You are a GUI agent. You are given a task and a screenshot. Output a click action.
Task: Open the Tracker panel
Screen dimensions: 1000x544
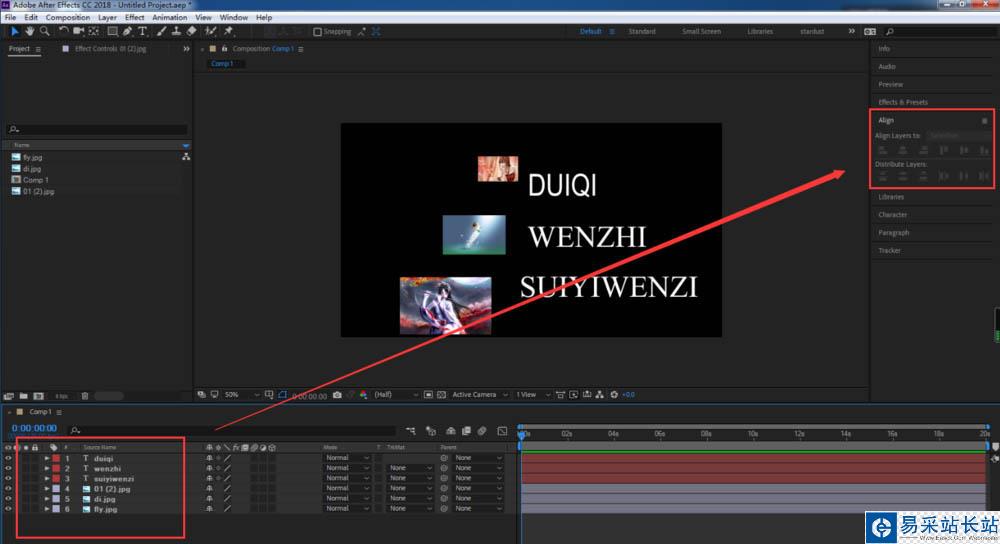[889, 251]
